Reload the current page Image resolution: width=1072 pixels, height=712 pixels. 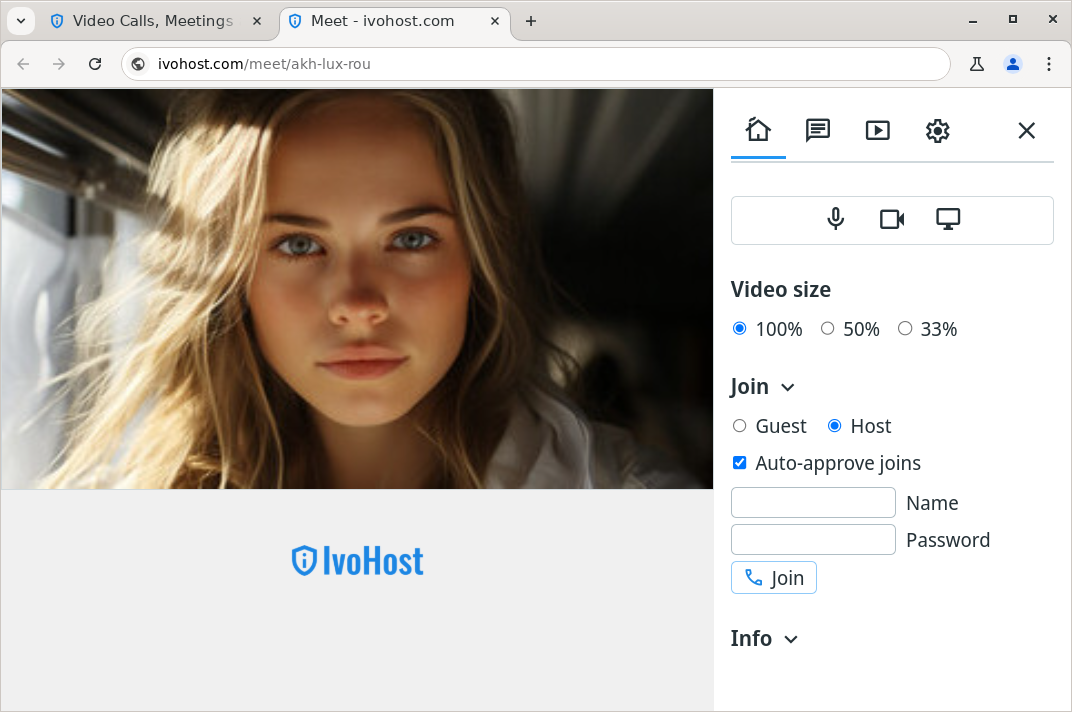(x=95, y=64)
